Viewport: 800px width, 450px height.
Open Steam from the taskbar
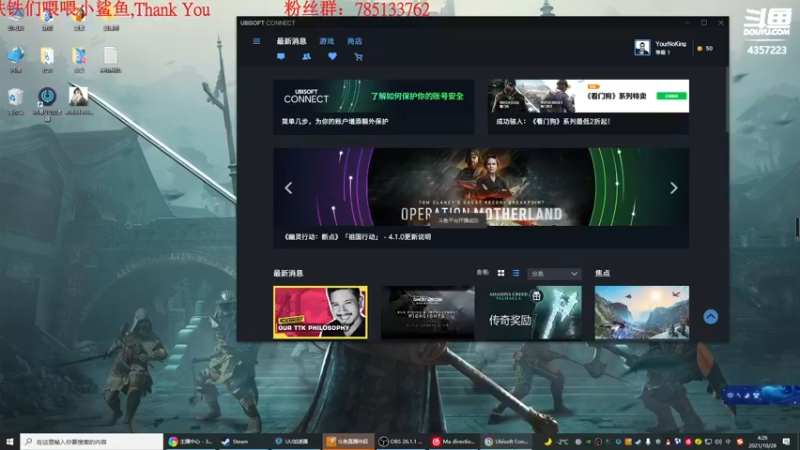point(243,441)
